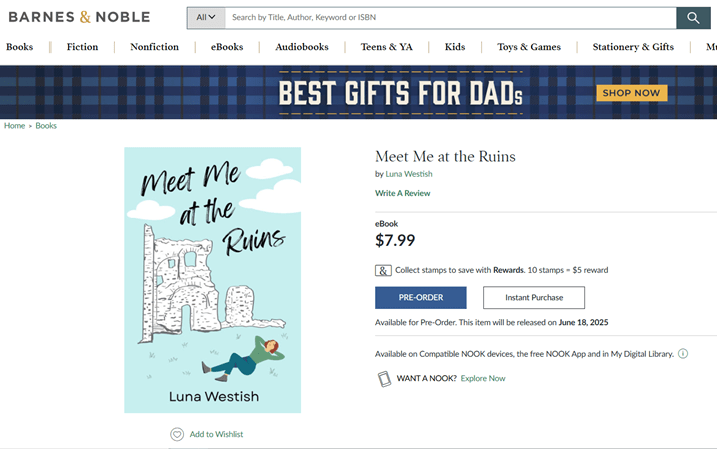Click the Instant Purchase button
Image resolution: width=717 pixels, height=449 pixels.
tap(534, 298)
